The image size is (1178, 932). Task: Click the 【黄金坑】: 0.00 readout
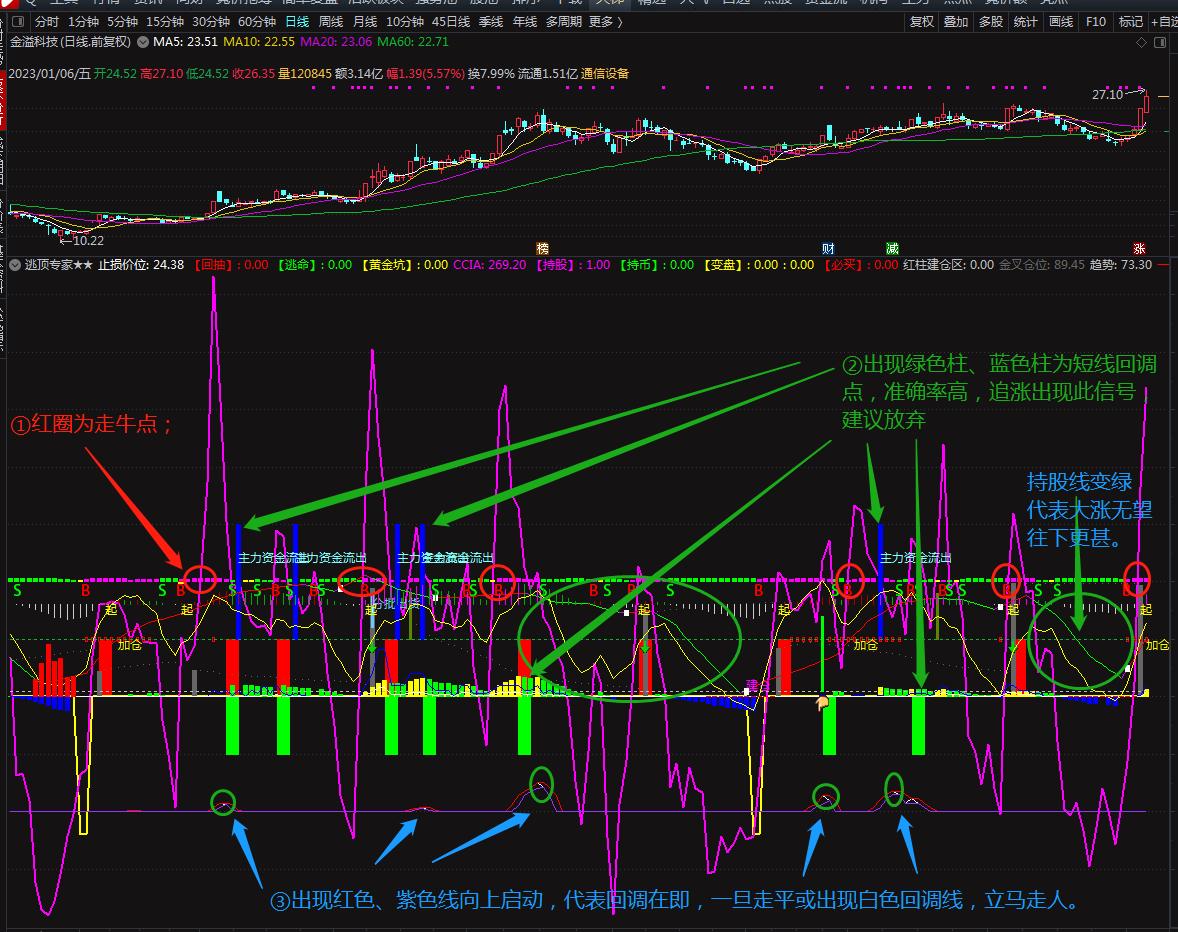coord(404,264)
